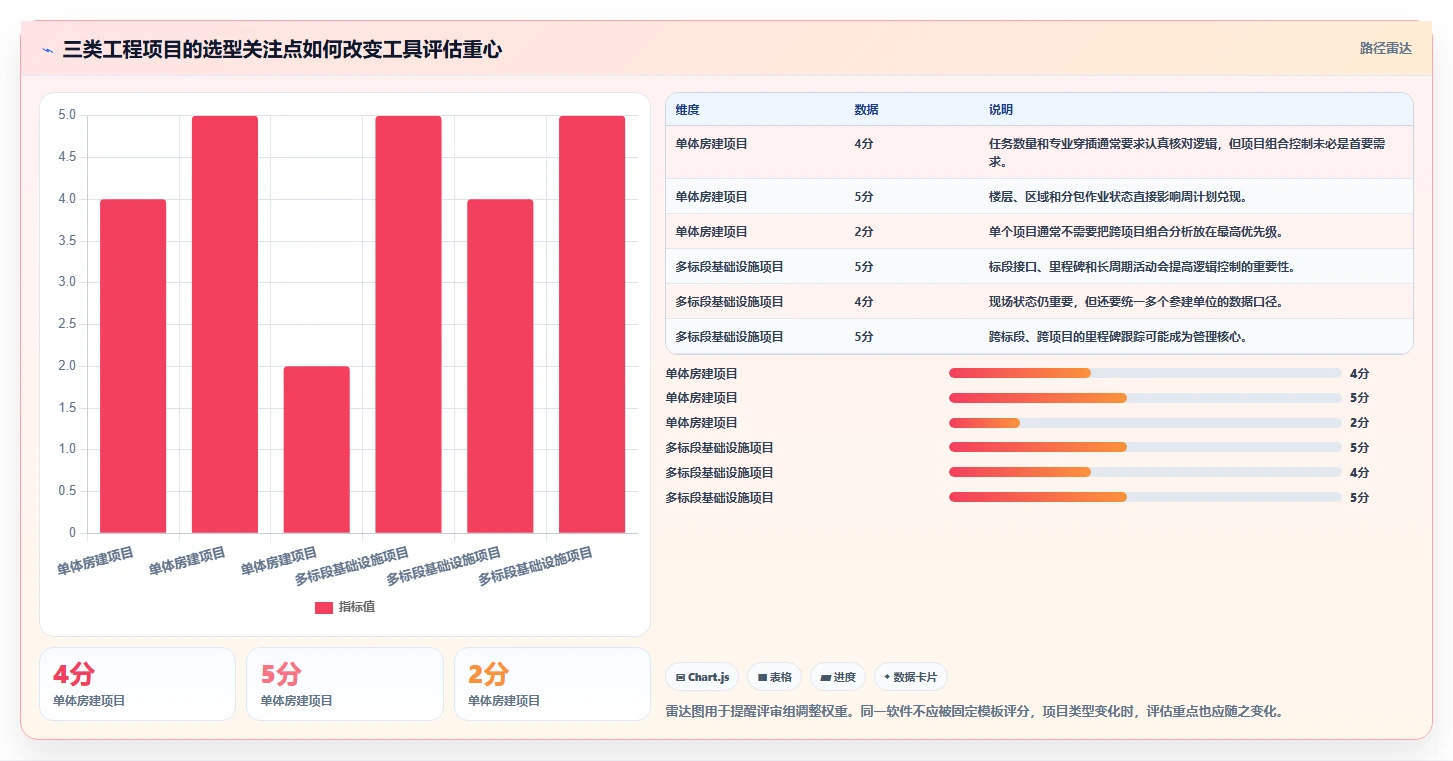The height and width of the screenshot is (761, 1453).
Task: Open the 5分 单体房建项目 data card
Action: (x=345, y=684)
